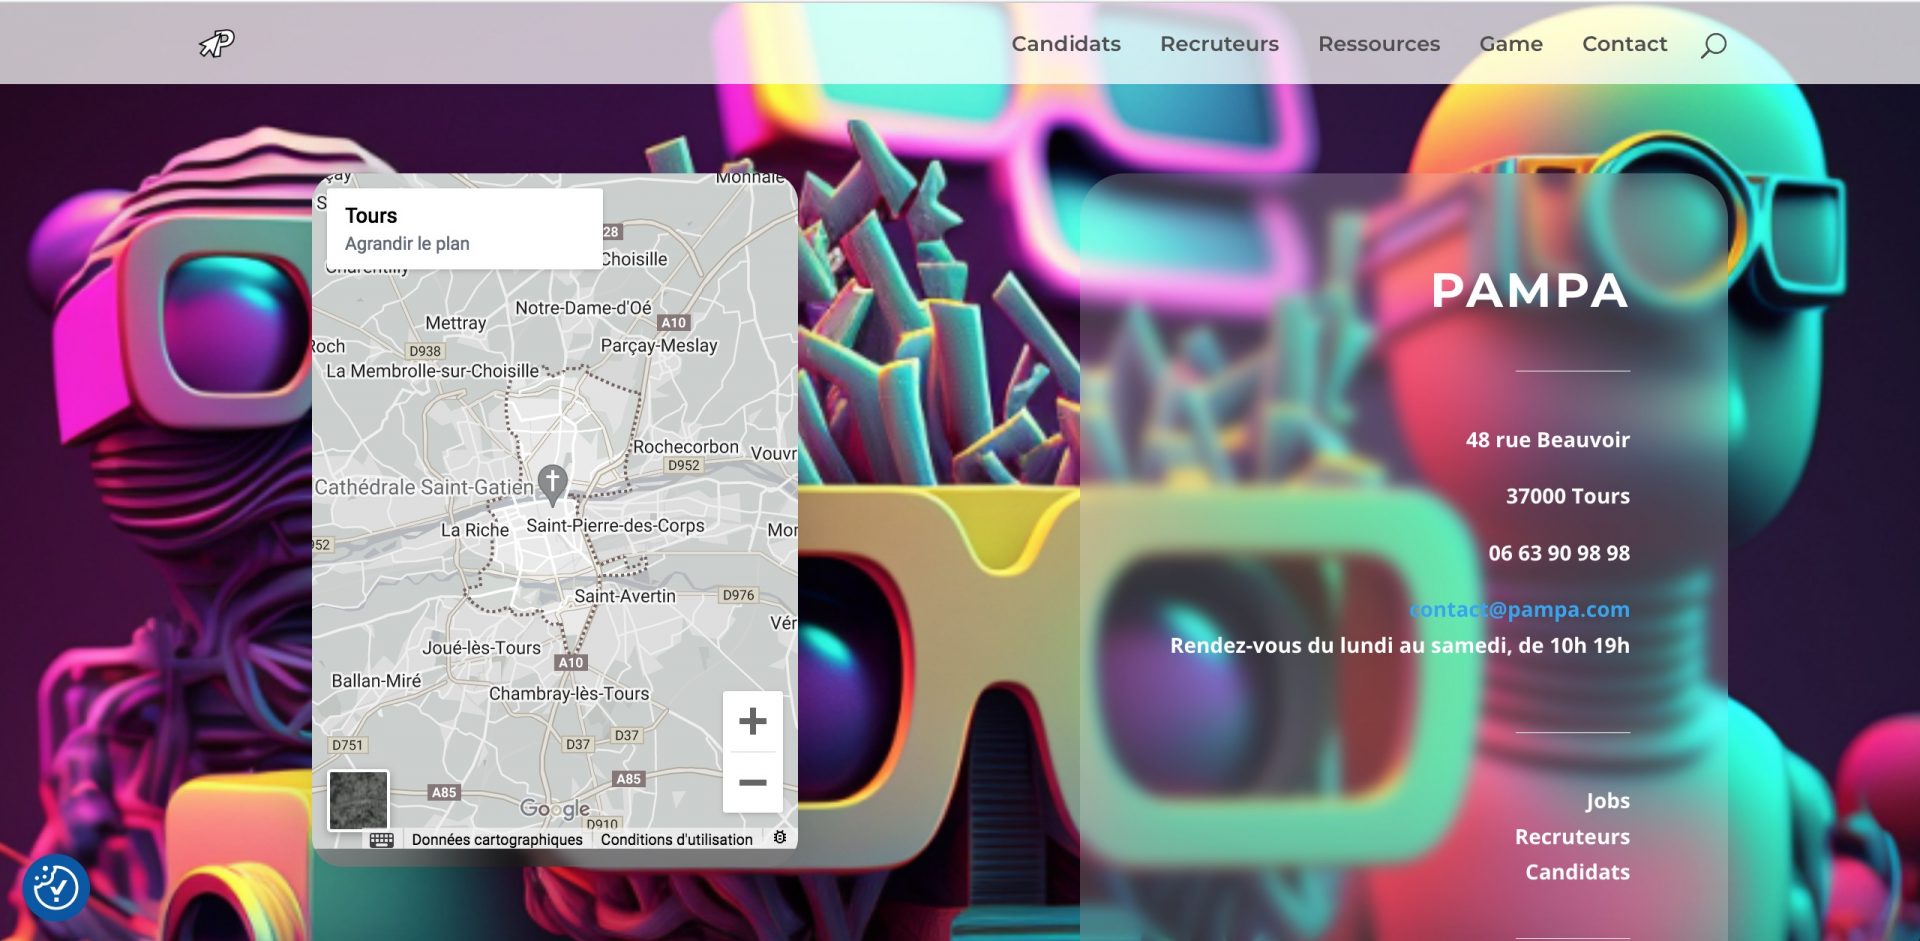Open the Recruteurs footer link

coord(1571,837)
